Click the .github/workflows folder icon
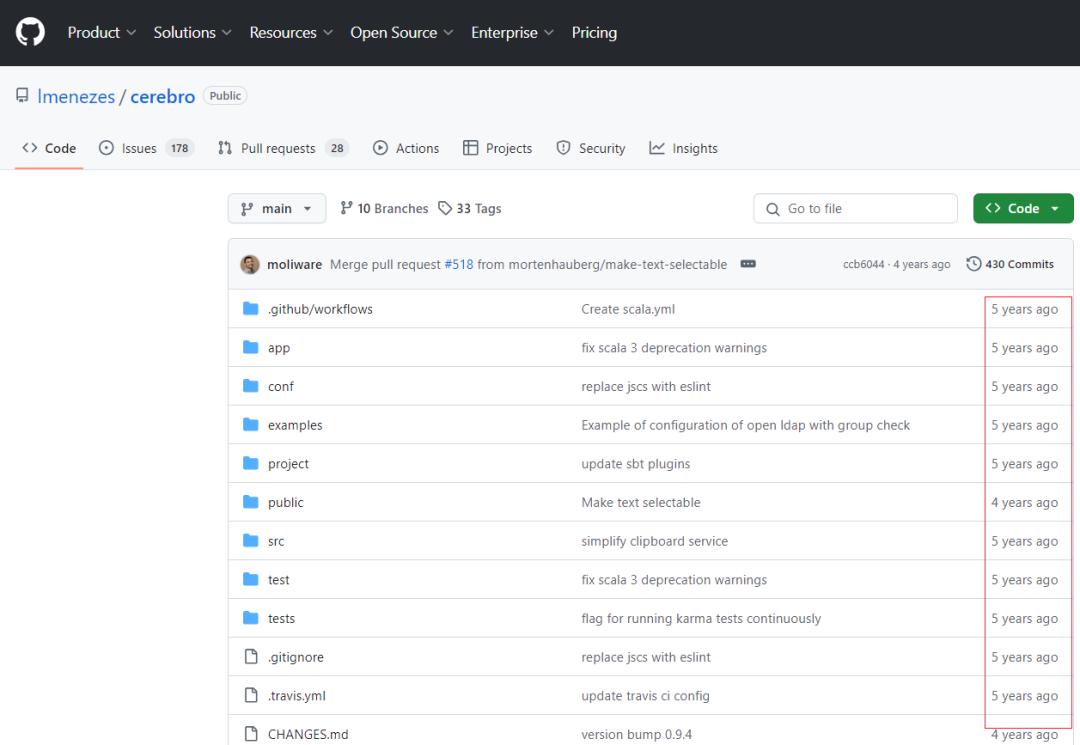Image resolution: width=1080 pixels, height=745 pixels. [x=251, y=308]
